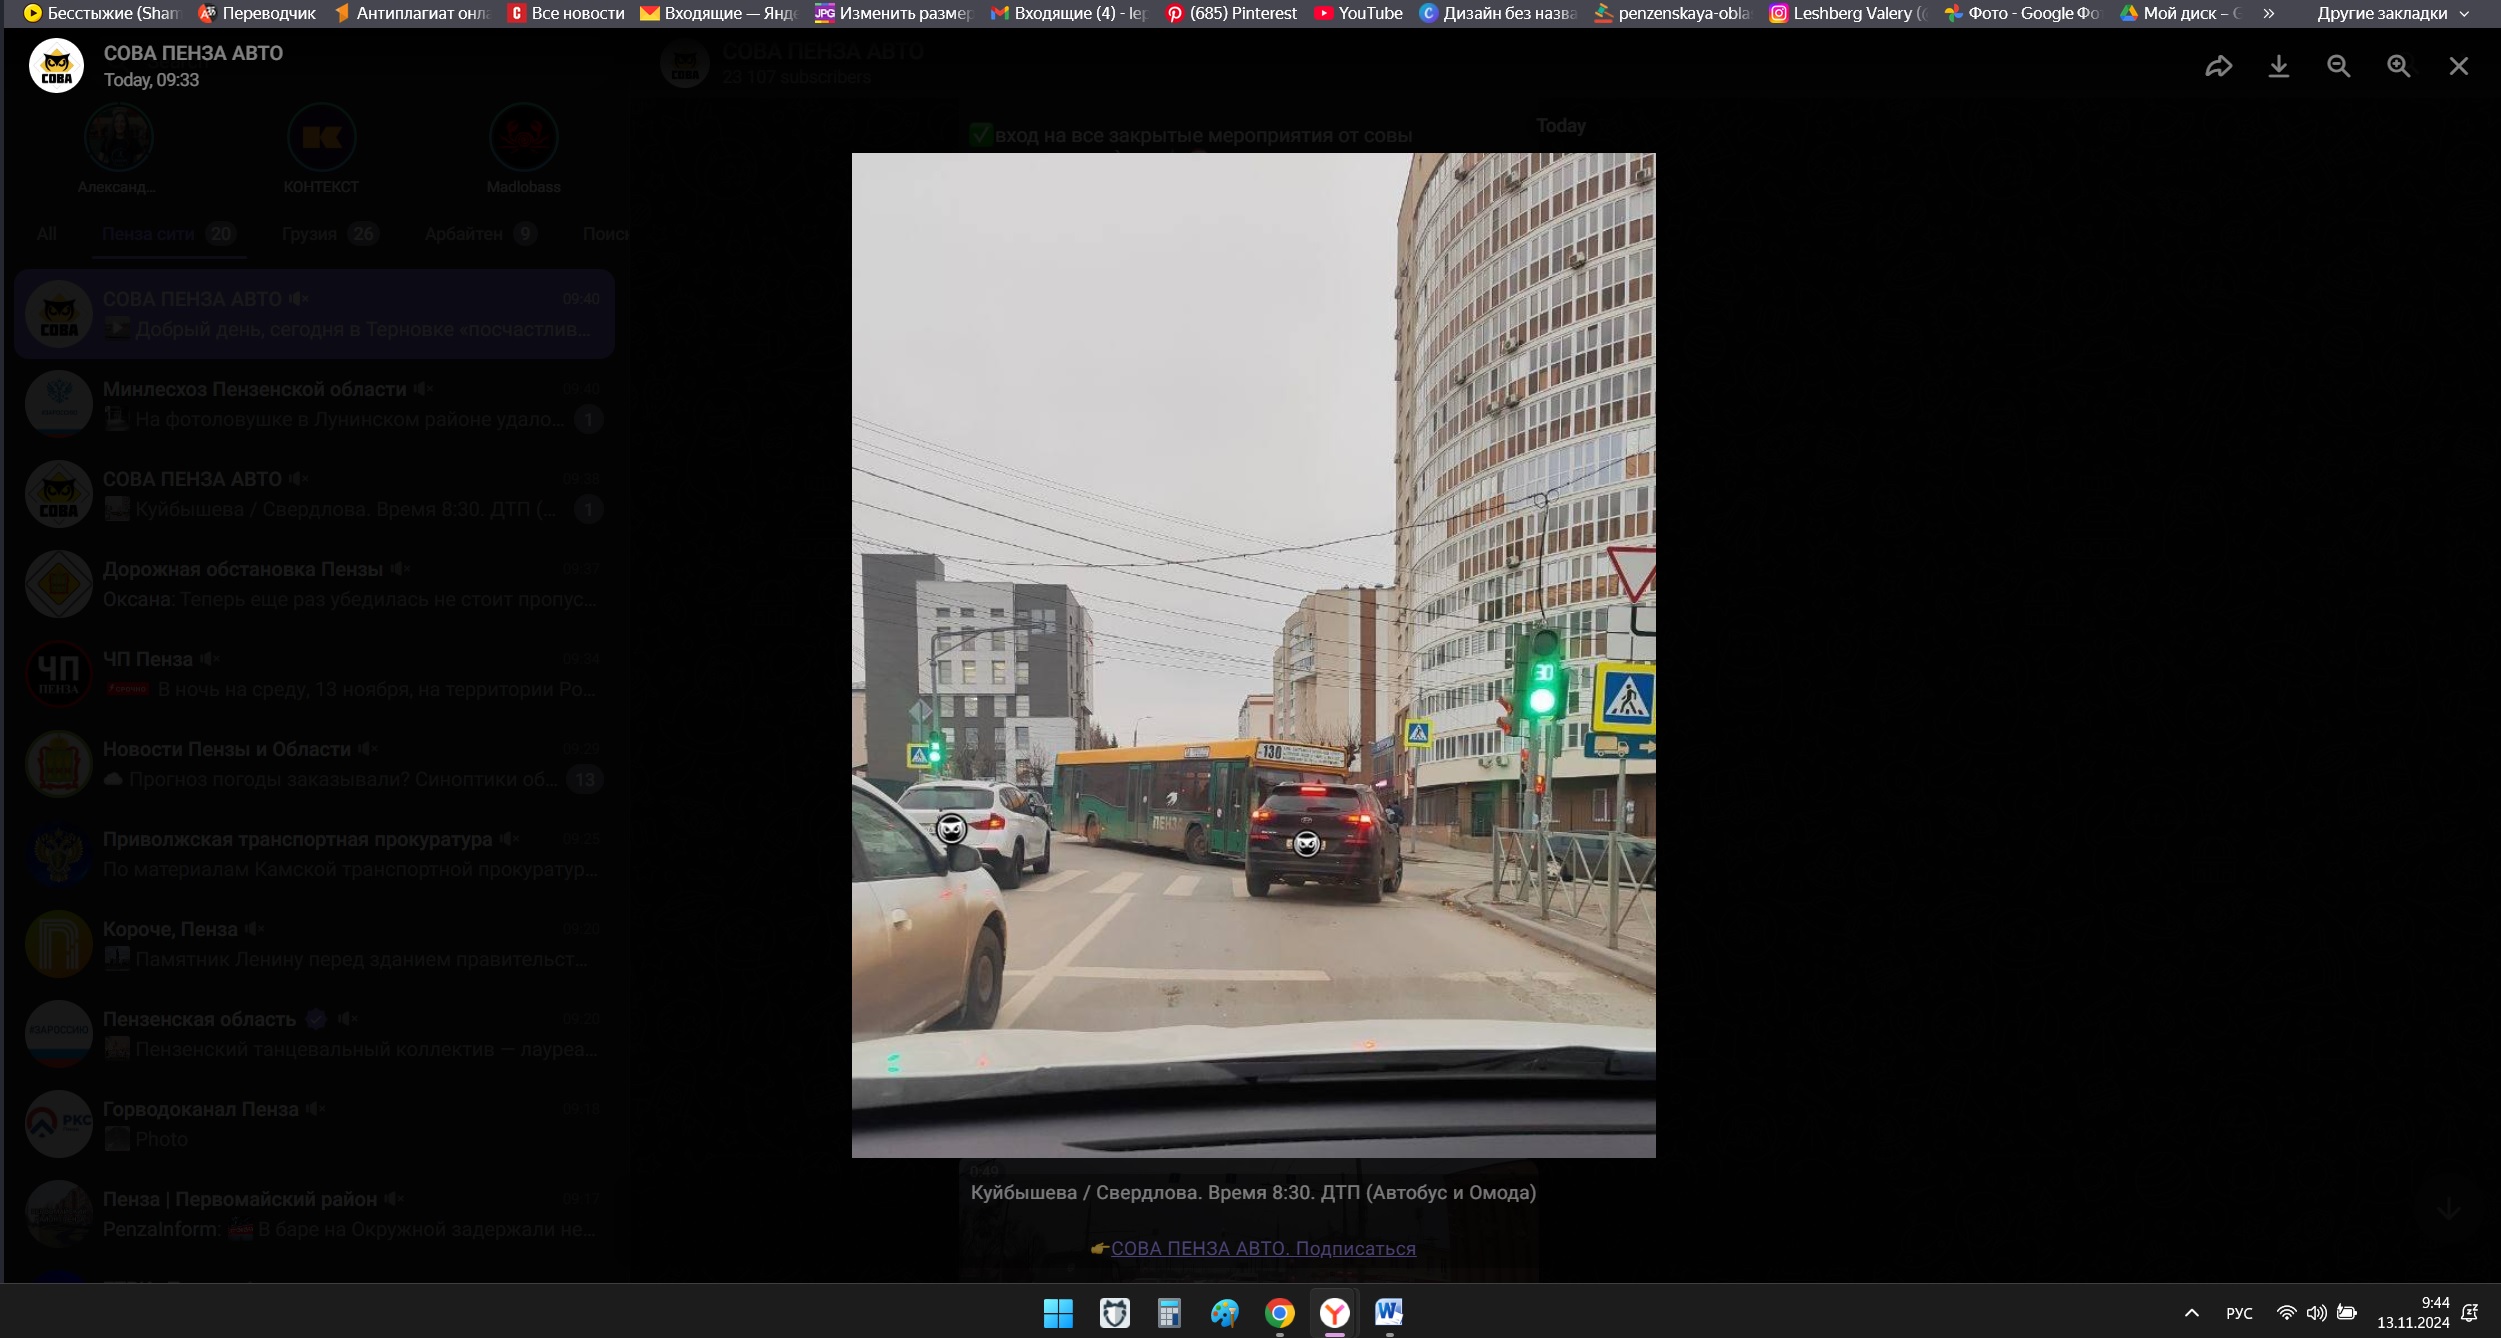
Task: Download the photo via download icon
Action: click(x=2278, y=66)
